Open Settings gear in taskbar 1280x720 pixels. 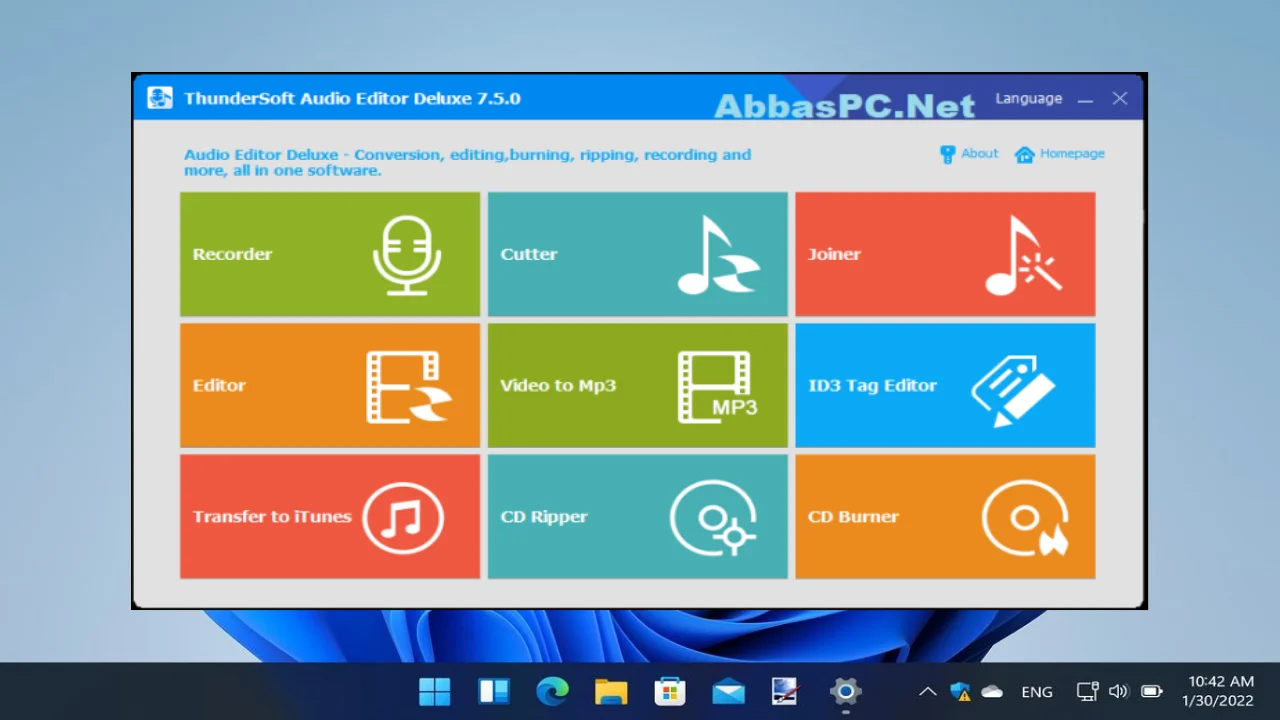click(x=846, y=691)
